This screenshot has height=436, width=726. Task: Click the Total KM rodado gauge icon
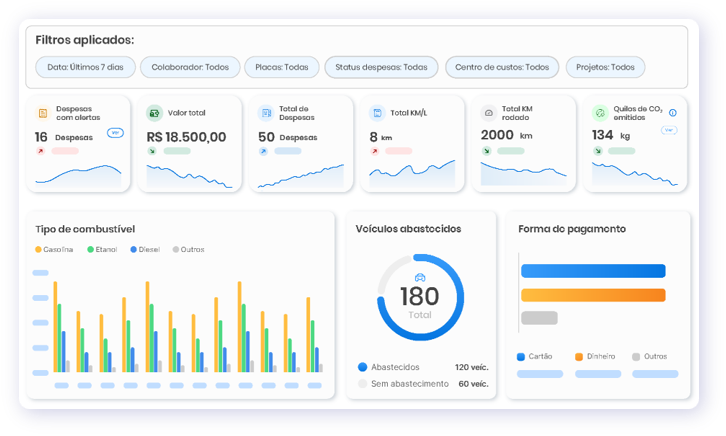489,113
